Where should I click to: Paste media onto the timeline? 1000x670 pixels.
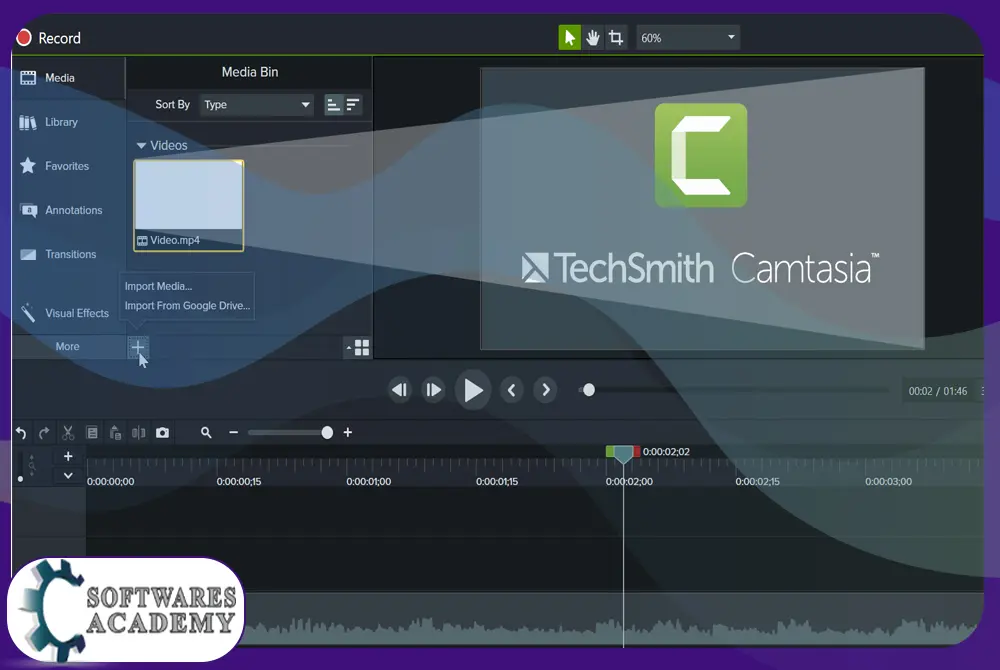[x=115, y=433]
